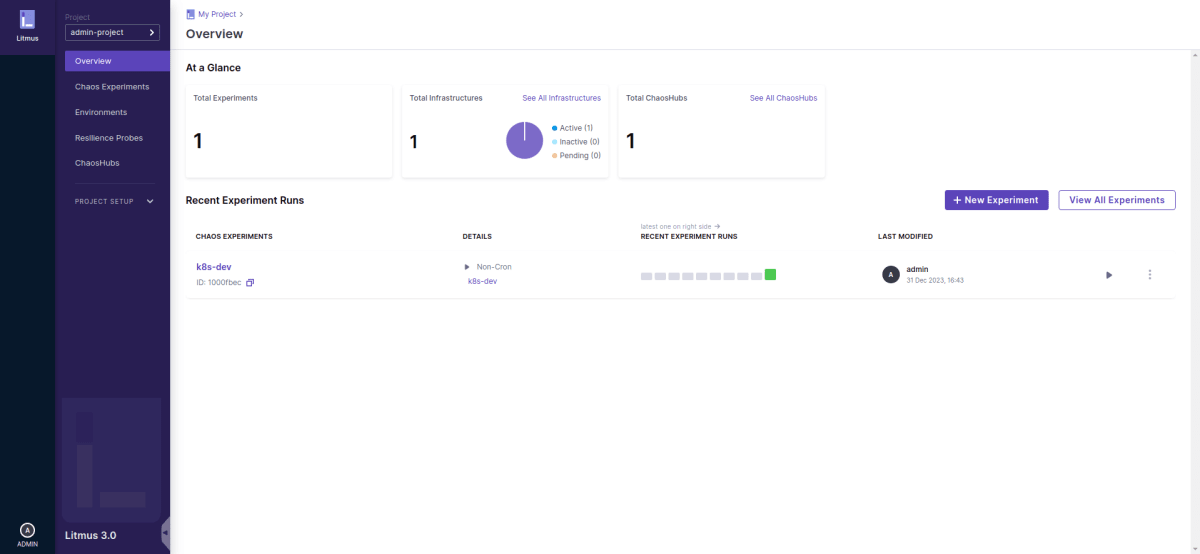The height and width of the screenshot is (554, 1200).
Task: Click the CHAOS EXPERIMENTS column header
Action: (234, 237)
